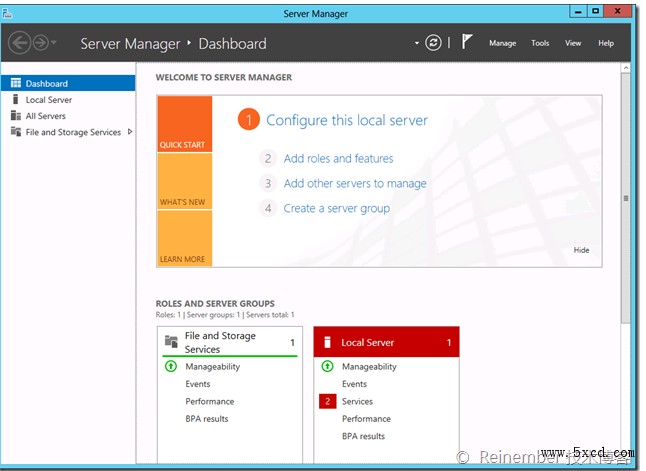Screen dimensions: 646x471
Task: Open Services in Local Server tile
Action: (357, 401)
